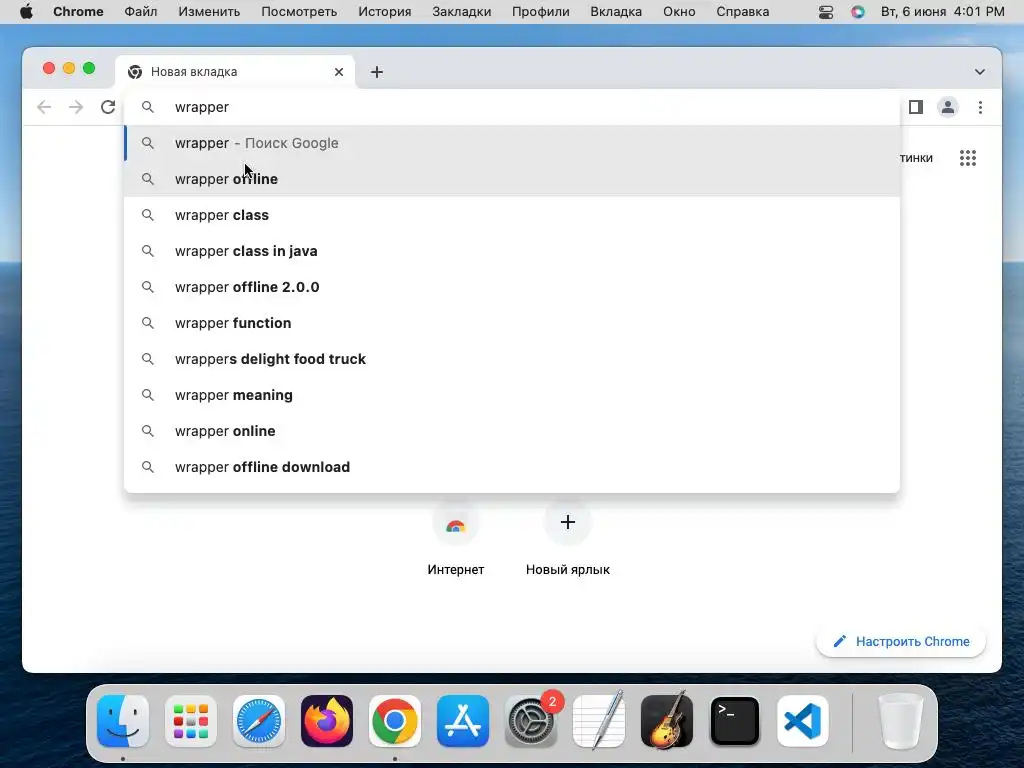Open the profile avatar icon
The image size is (1024, 768).
coord(948,107)
